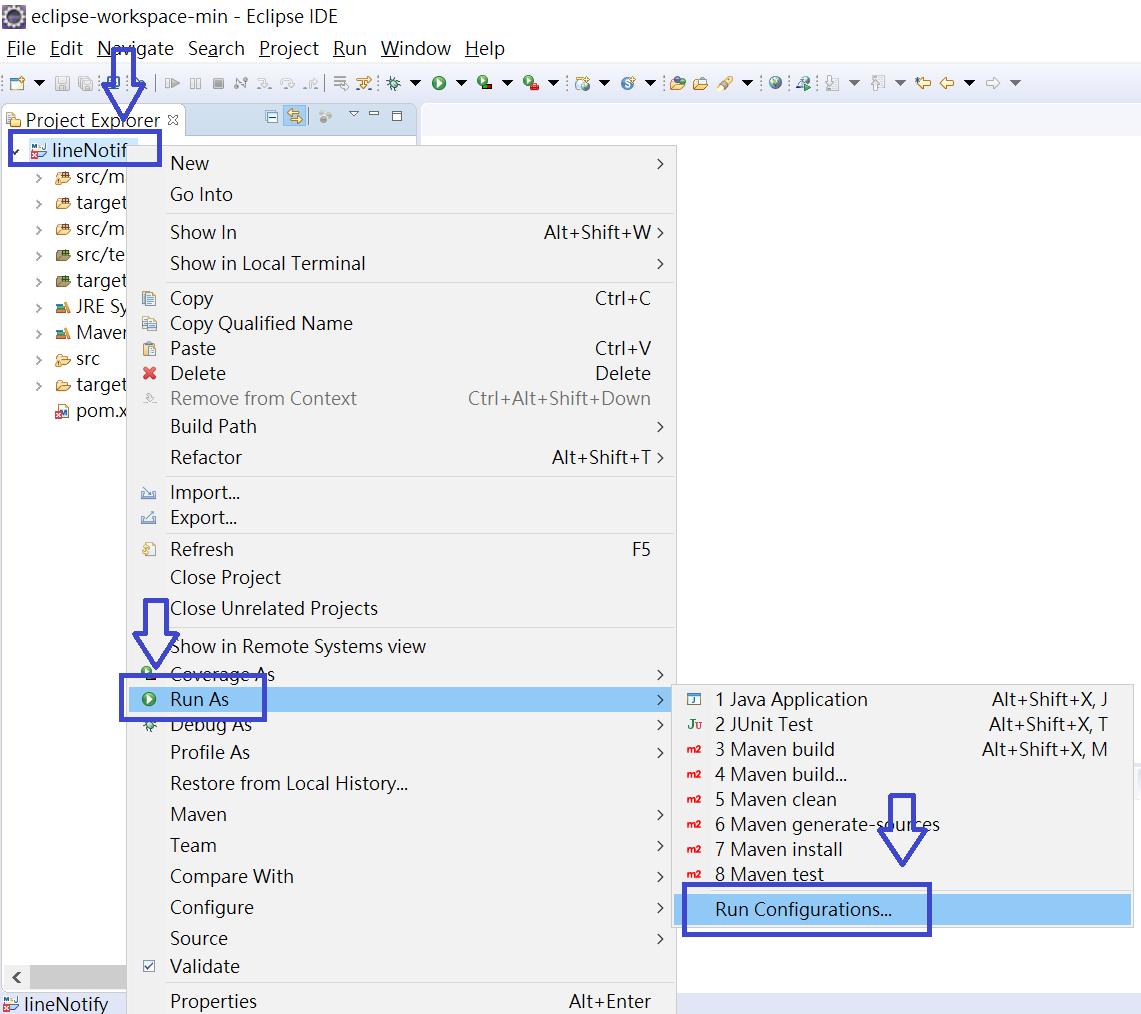Click the green Run toolbar button
The width and height of the screenshot is (1141, 1014).
click(x=439, y=83)
